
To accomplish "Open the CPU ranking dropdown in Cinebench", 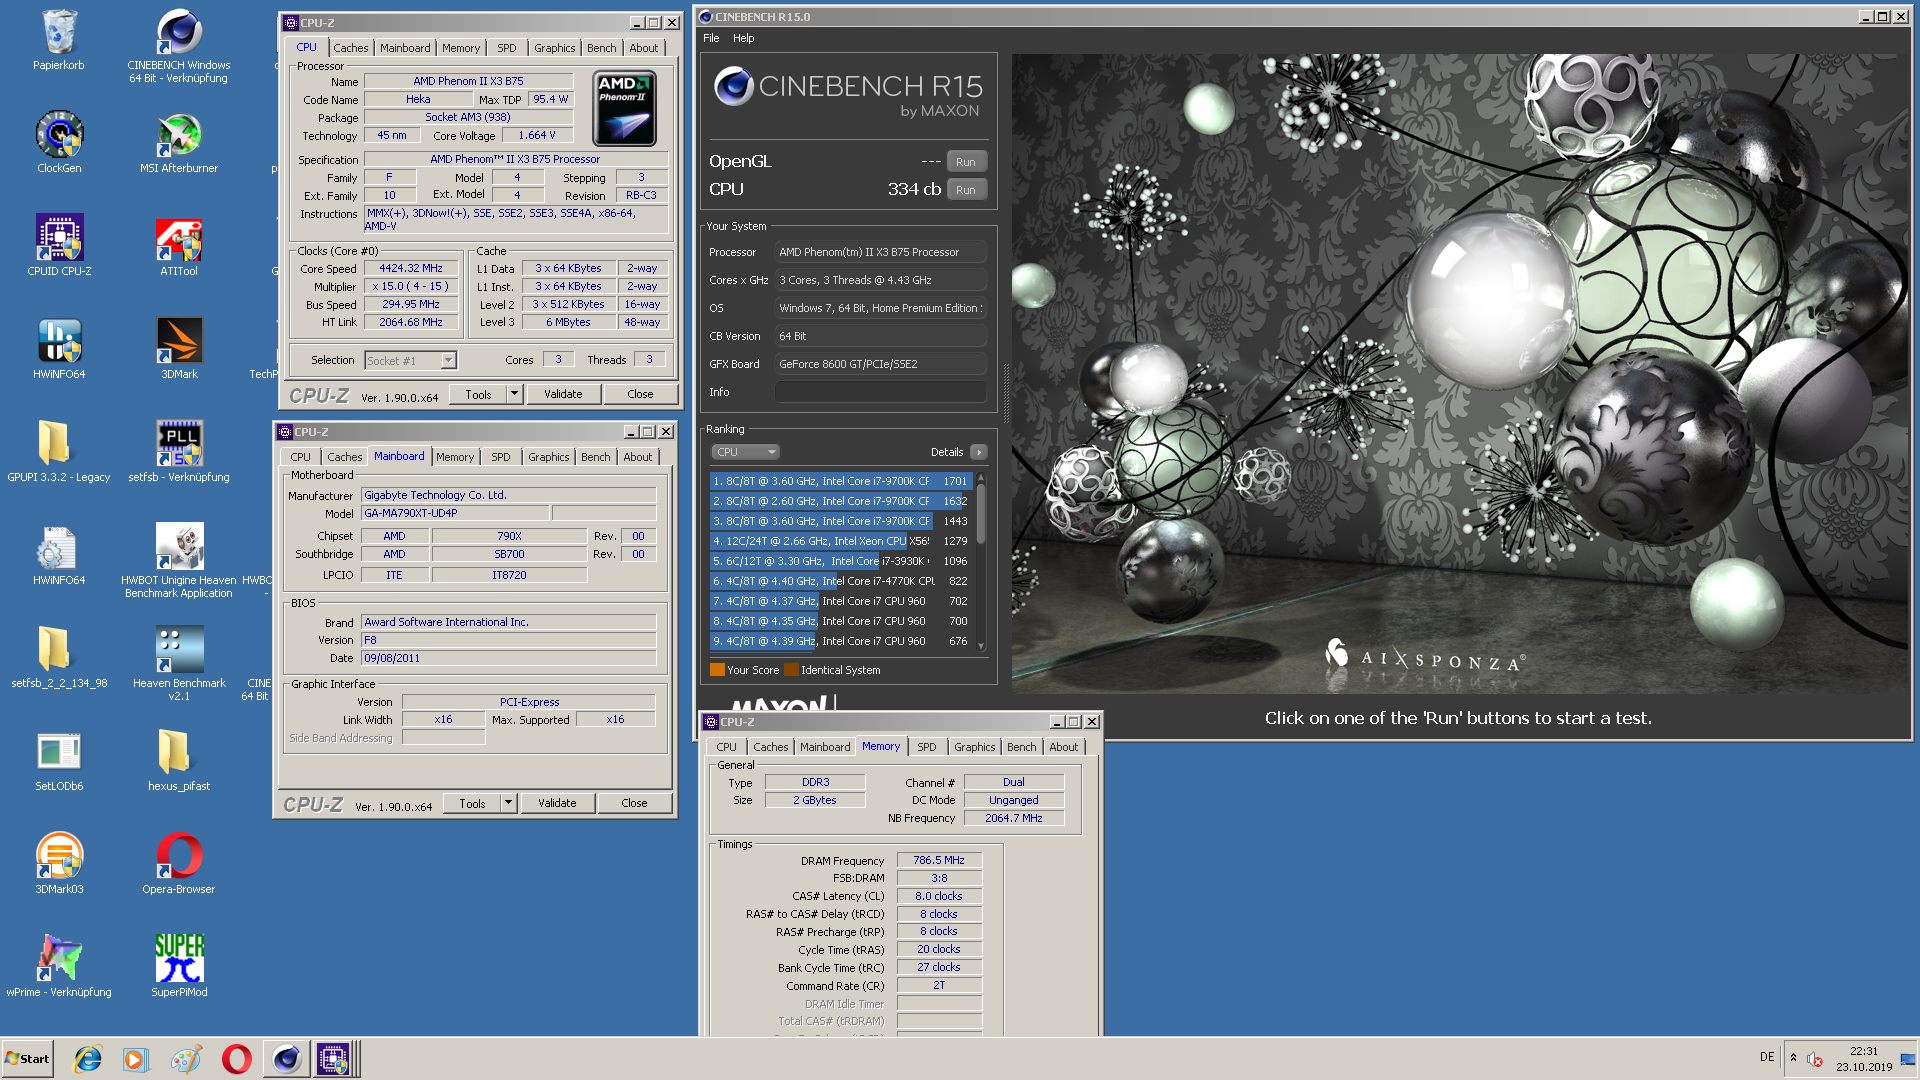I will click(744, 452).
